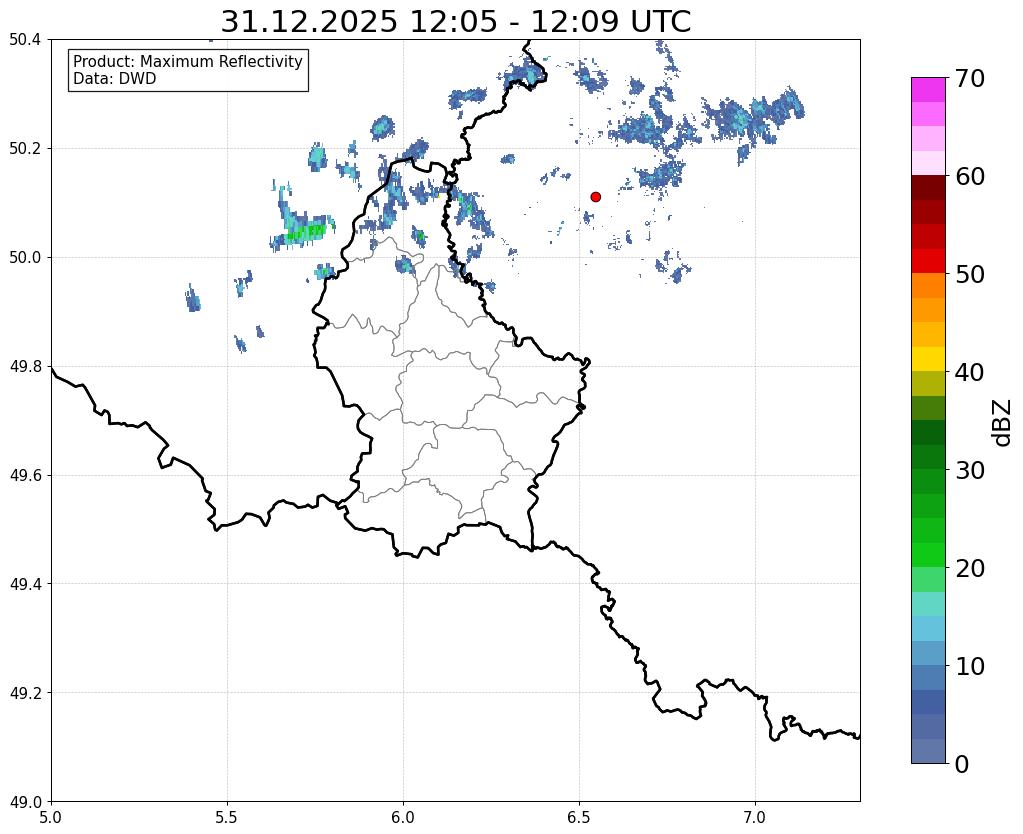
Task: Click the latitude tick label 49.6
Action: tap(25, 476)
